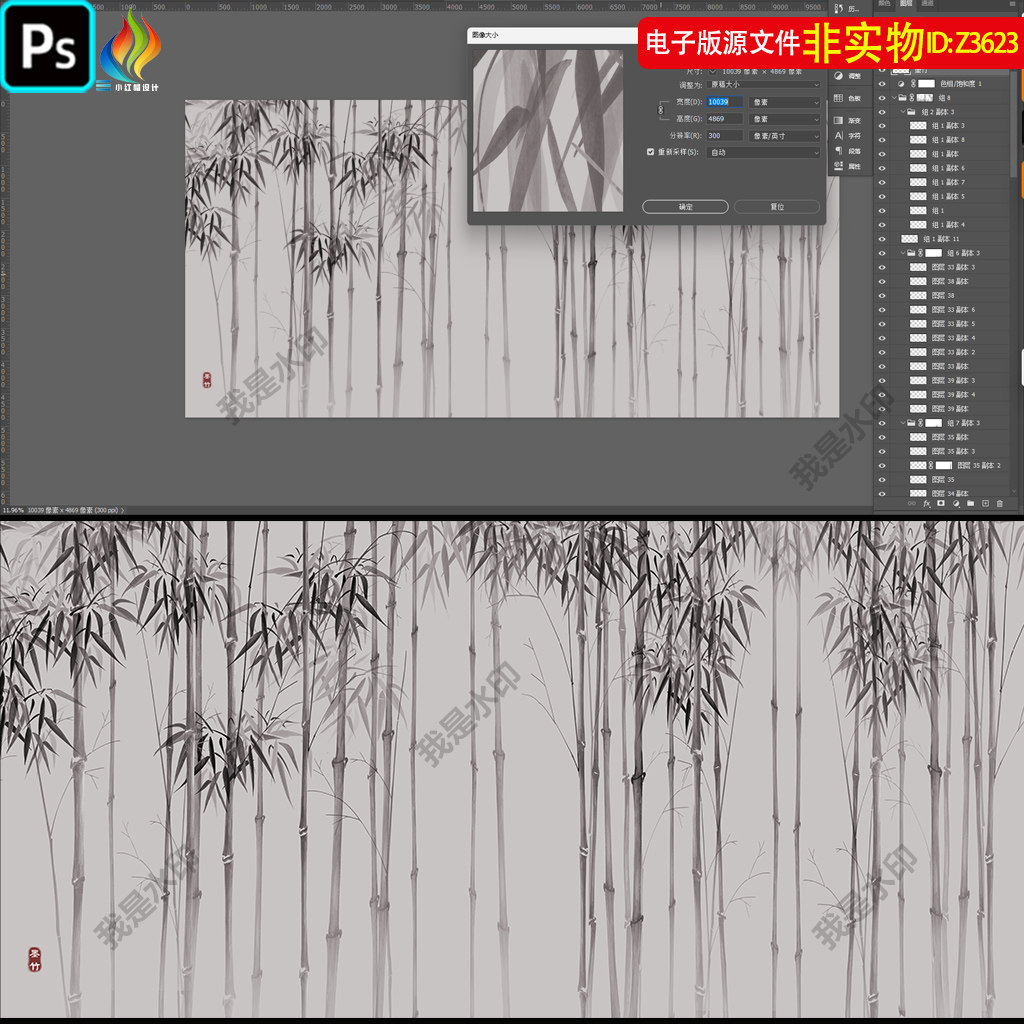Open the 段落 paragraph panel icon
This screenshot has height=1024, width=1024.
(839, 151)
